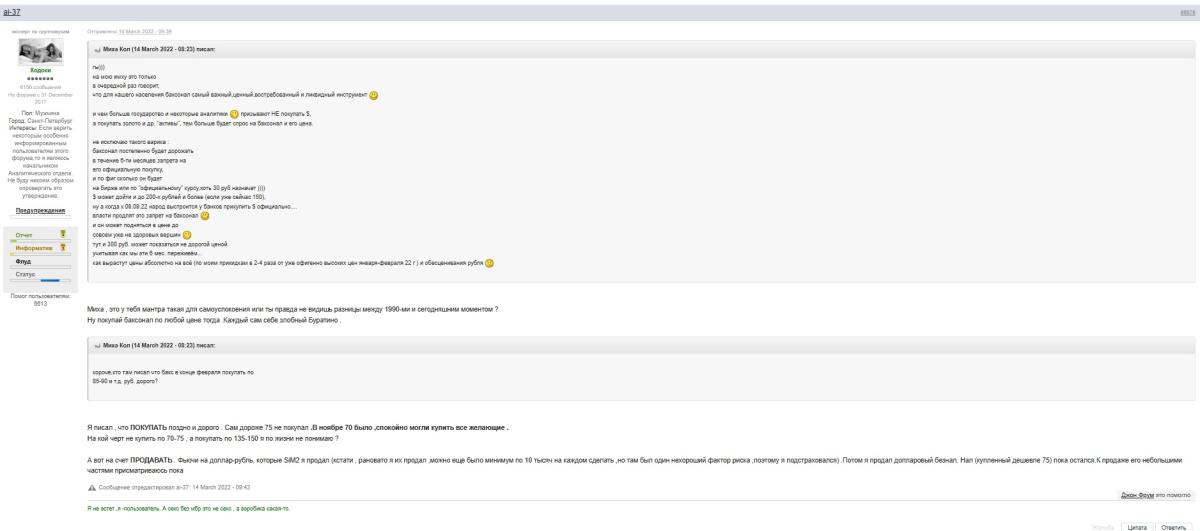Open the user's avatar image
This screenshot has height=531, width=1200.
click(x=40, y=52)
